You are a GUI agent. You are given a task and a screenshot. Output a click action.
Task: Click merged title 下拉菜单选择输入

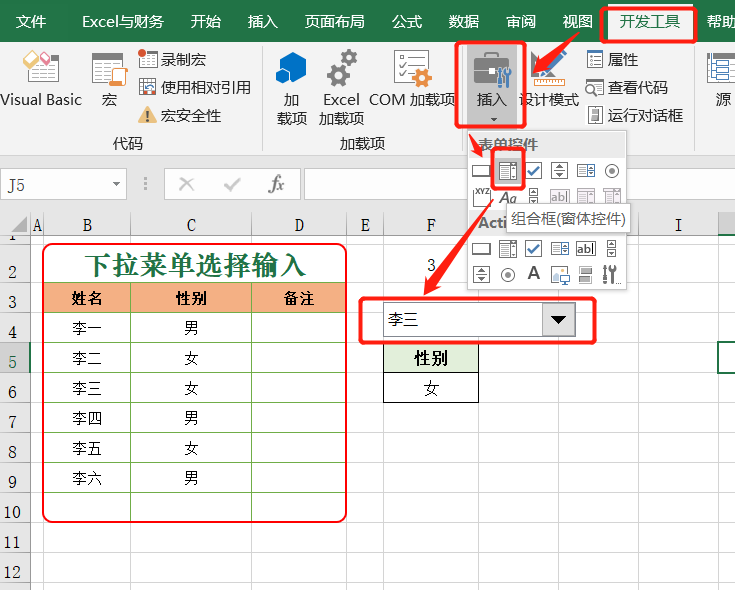pyautogui.click(x=195, y=265)
